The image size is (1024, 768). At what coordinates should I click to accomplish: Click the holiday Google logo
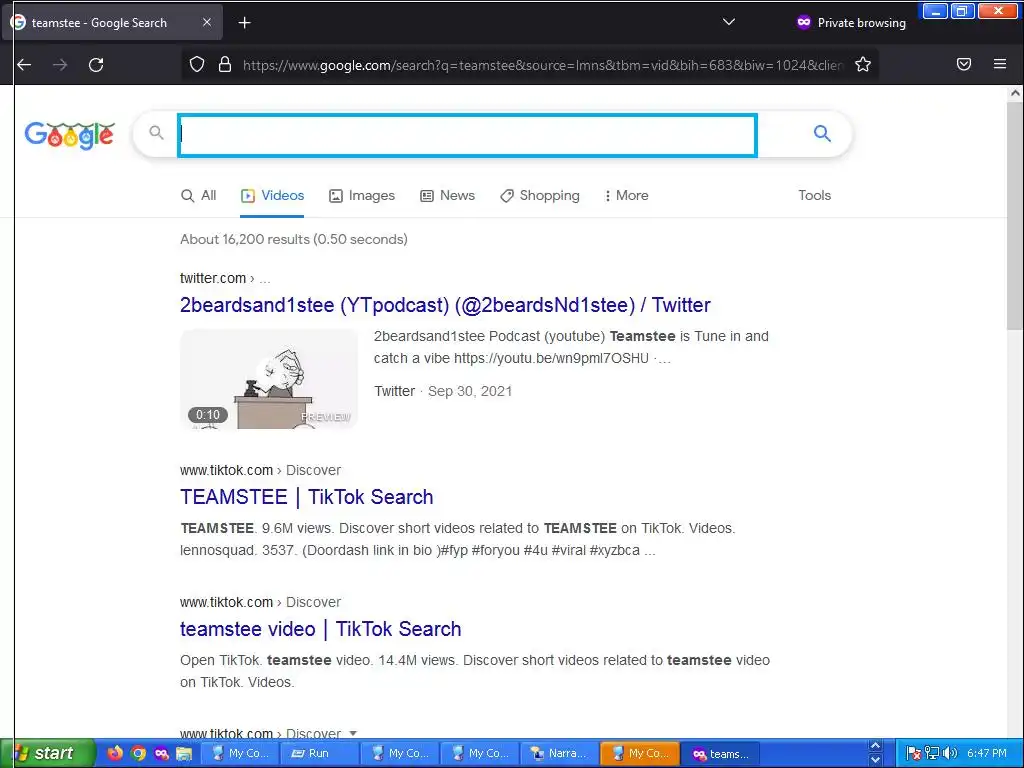pyautogui.click(x=70, y=135)
